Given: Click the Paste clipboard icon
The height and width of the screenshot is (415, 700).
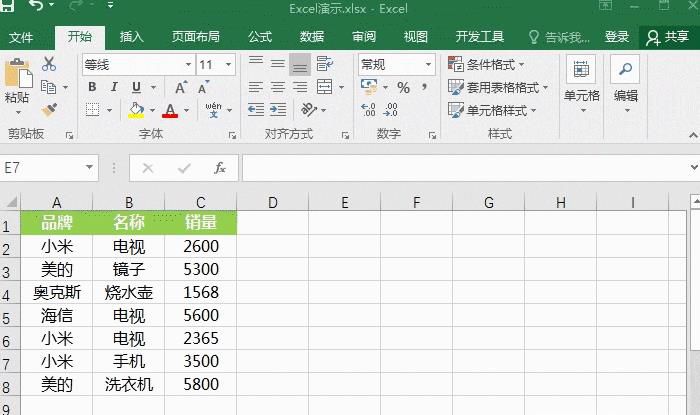Looking at the screenshot, I should 18,75.
